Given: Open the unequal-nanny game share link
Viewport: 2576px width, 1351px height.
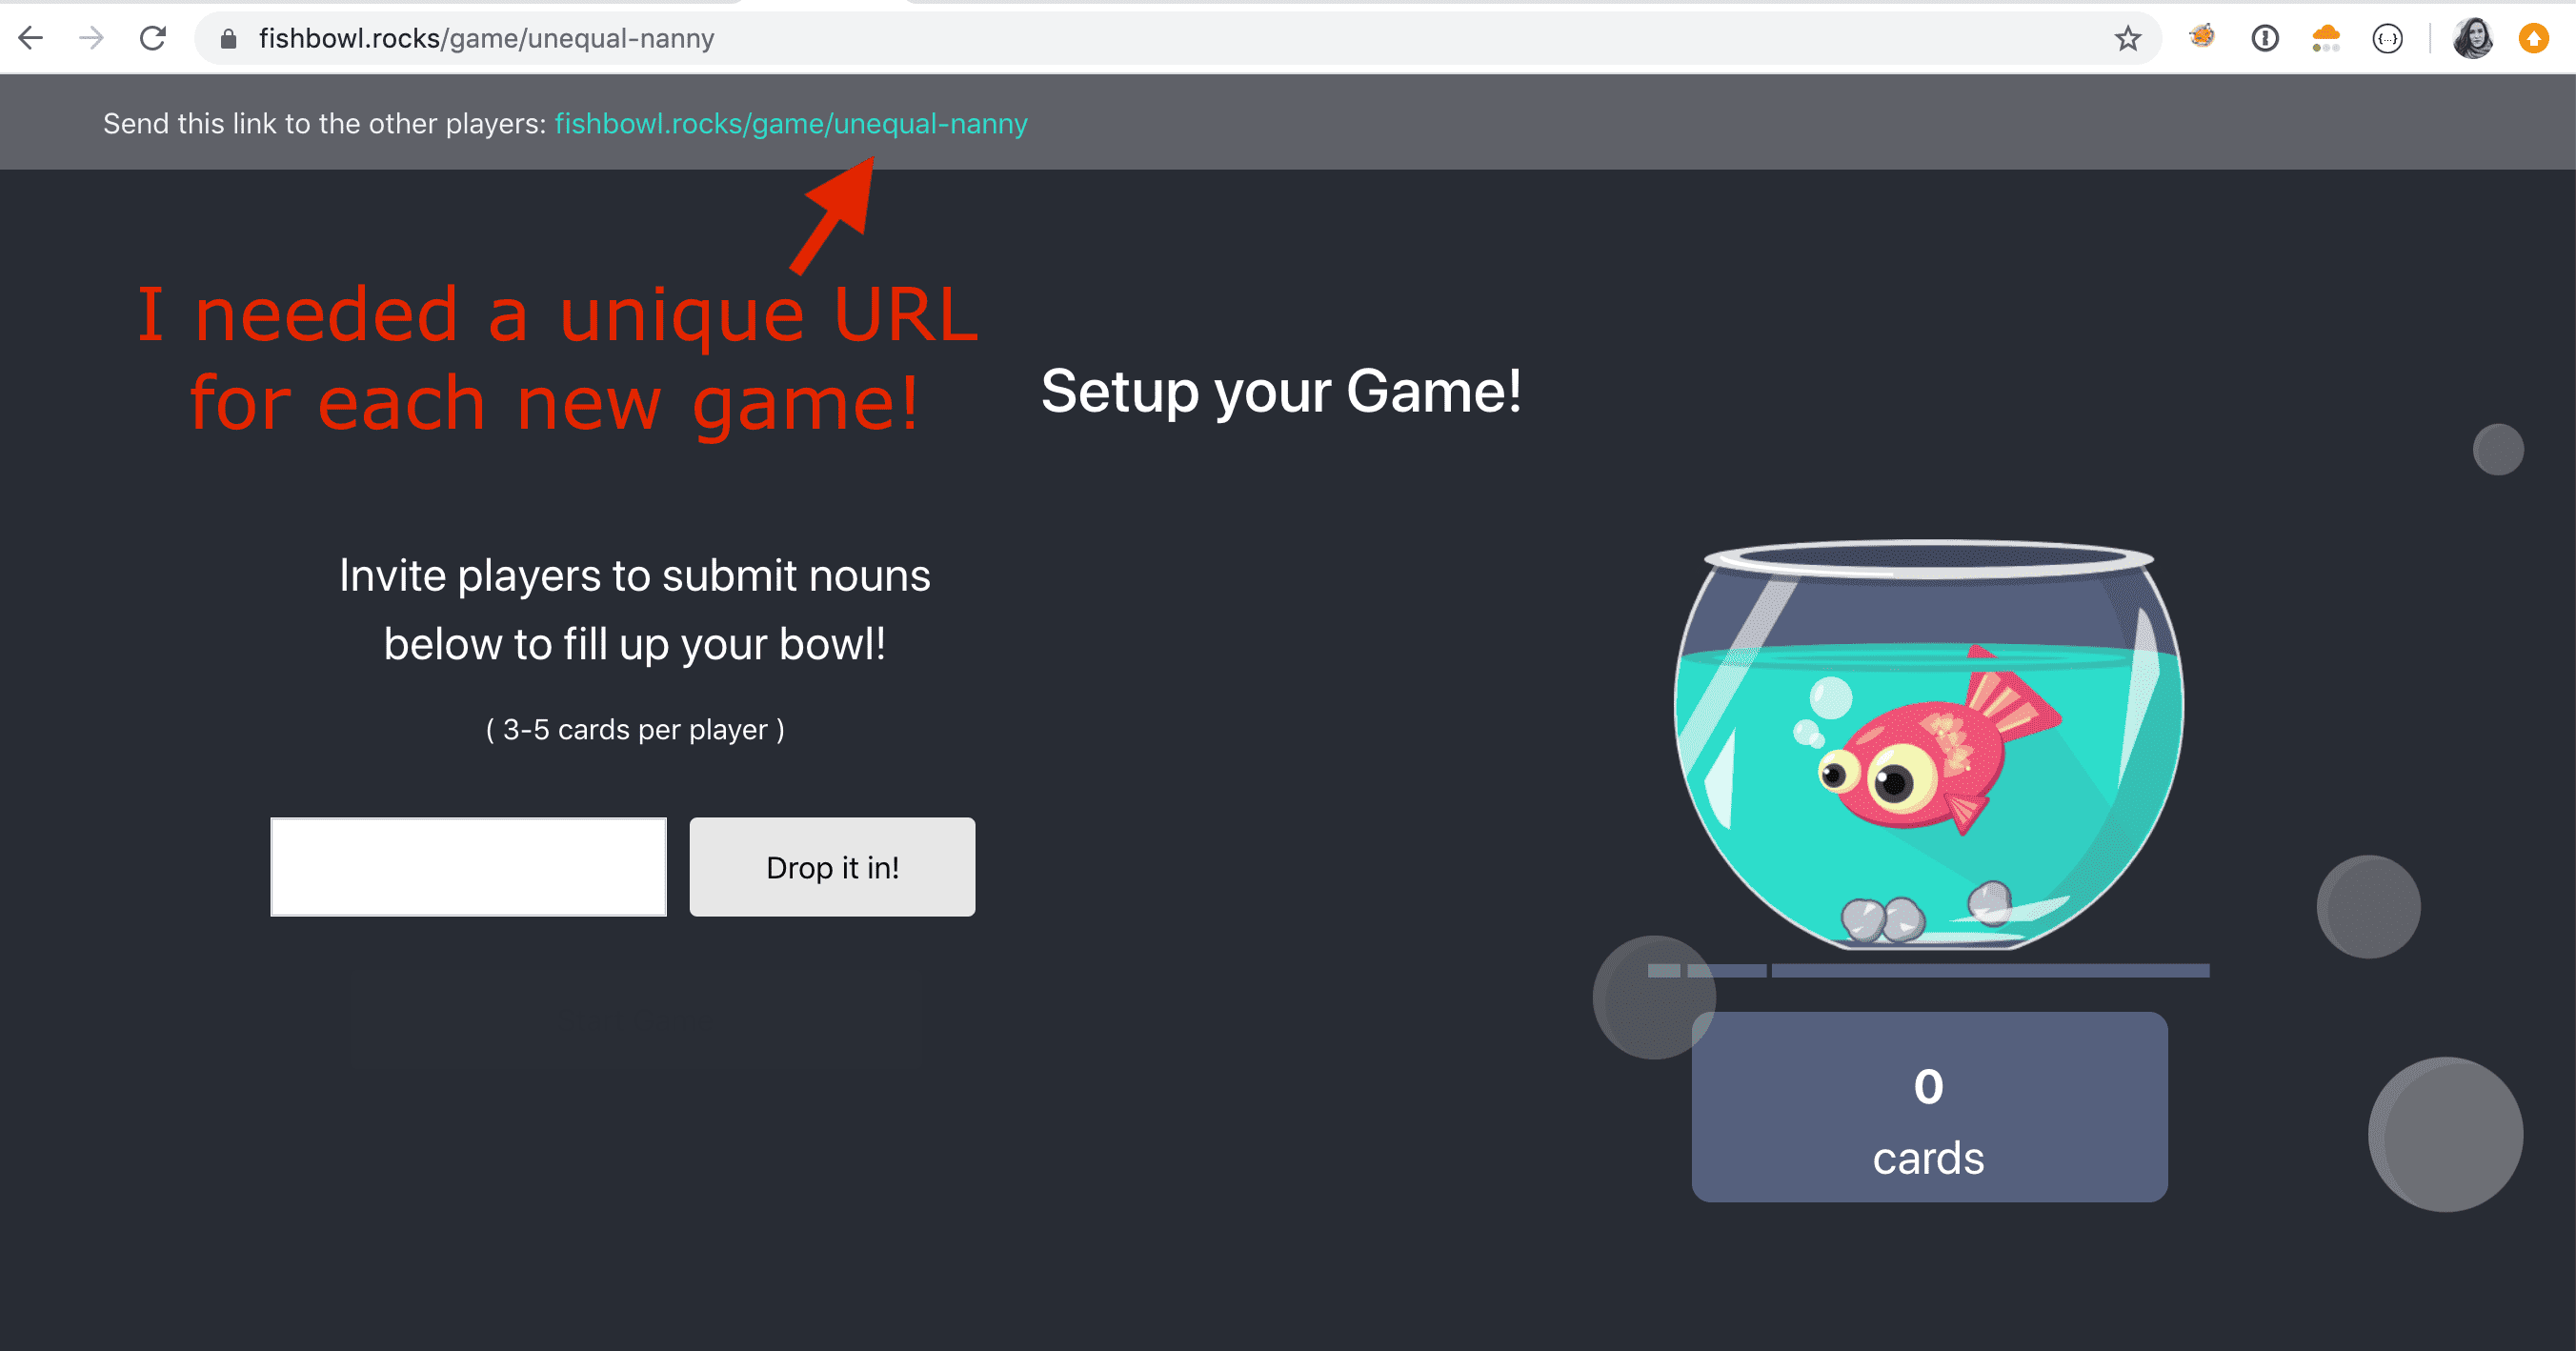Looking at the screenshot, I should click(791, 123).
